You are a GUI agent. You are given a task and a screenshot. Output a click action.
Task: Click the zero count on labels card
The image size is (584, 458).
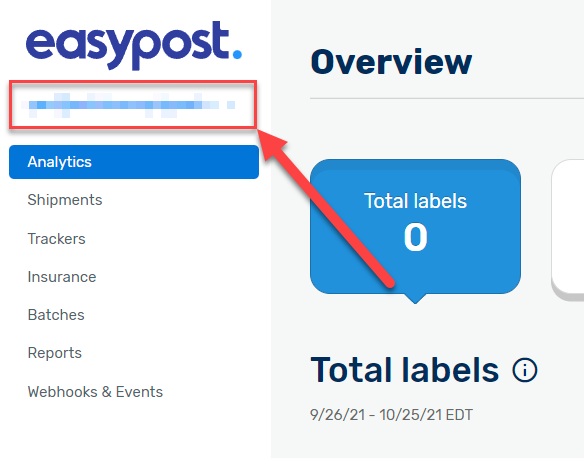tap(415, 237)
